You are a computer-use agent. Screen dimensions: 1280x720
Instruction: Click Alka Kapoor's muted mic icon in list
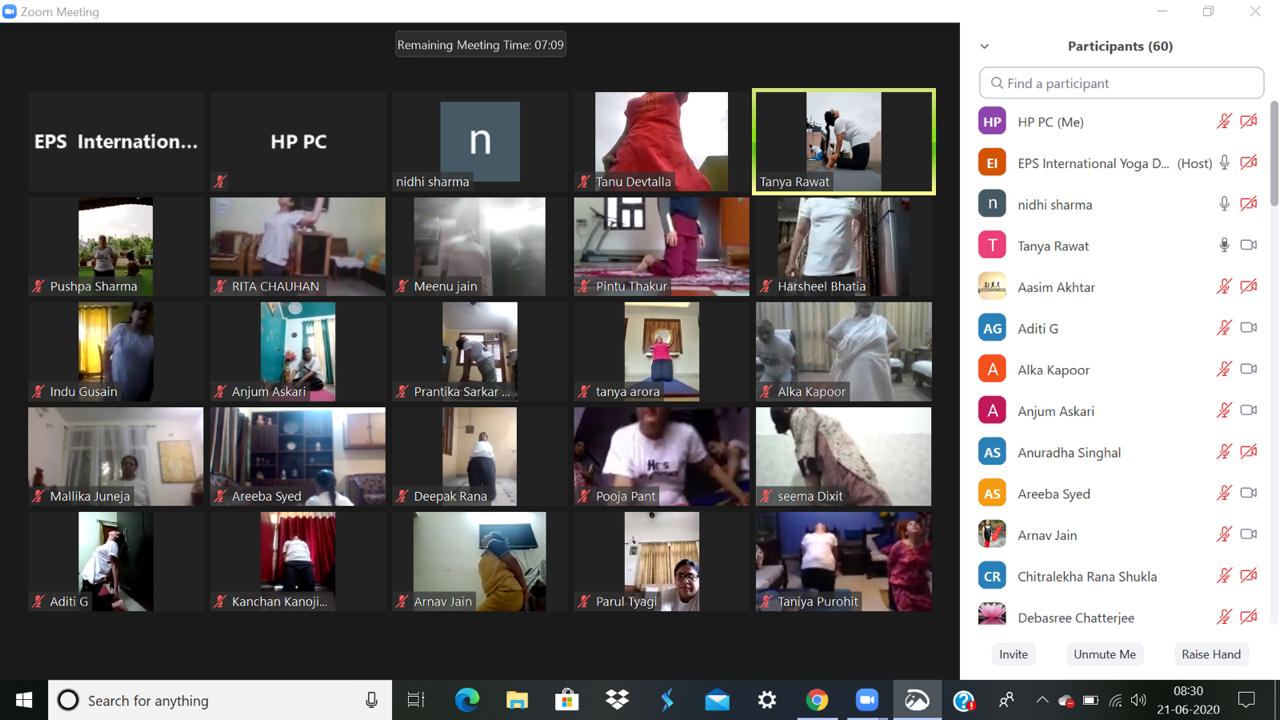tap(1224, 369)
